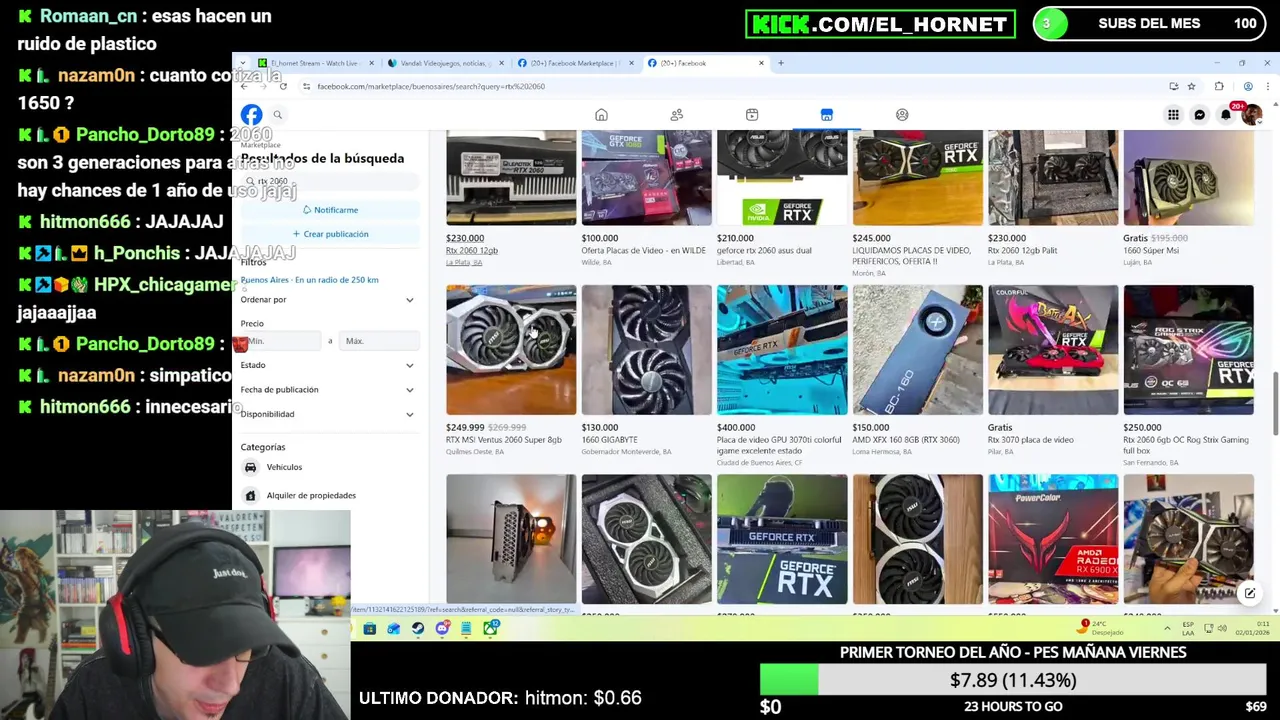Open the PowerColor Radeon RX 6900 XT photo
This screenshot has height=720, width=1280.
coord(1053,539)
